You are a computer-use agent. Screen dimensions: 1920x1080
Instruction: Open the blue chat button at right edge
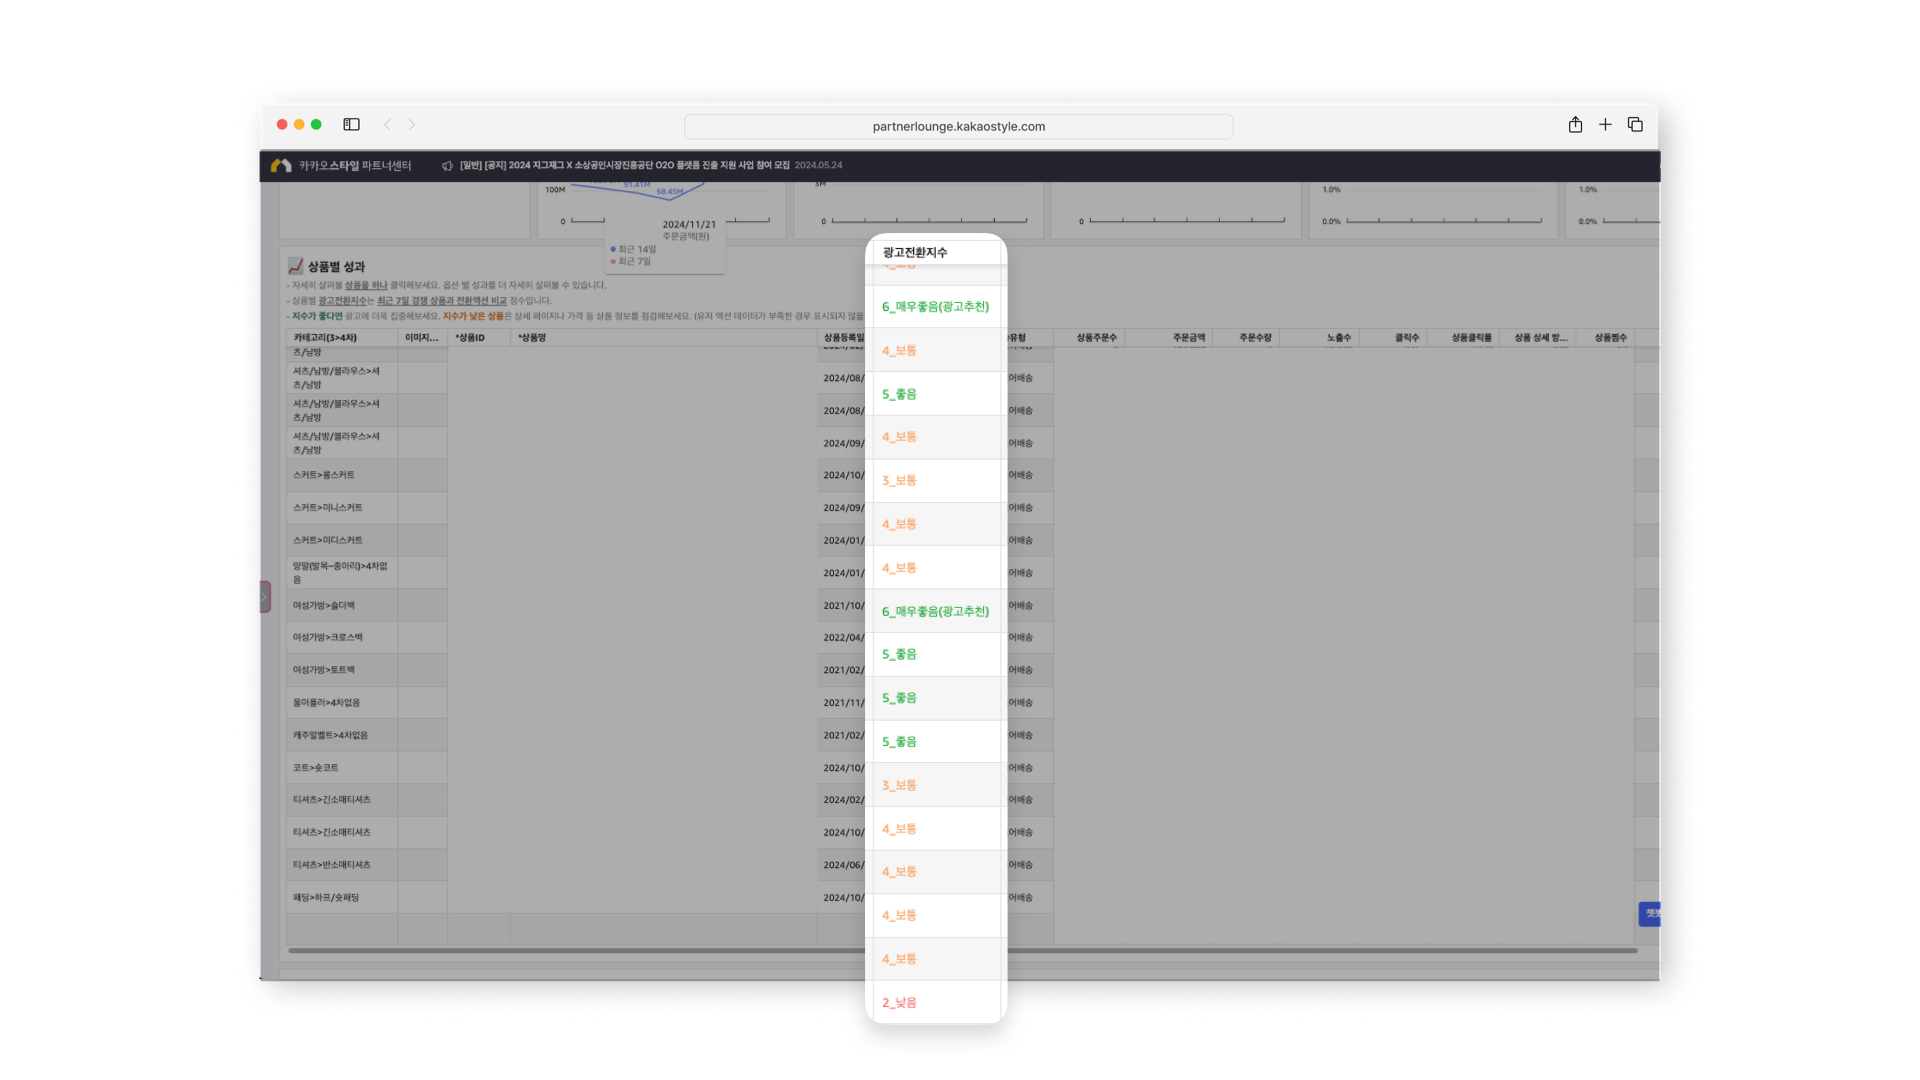point(1650,914)
